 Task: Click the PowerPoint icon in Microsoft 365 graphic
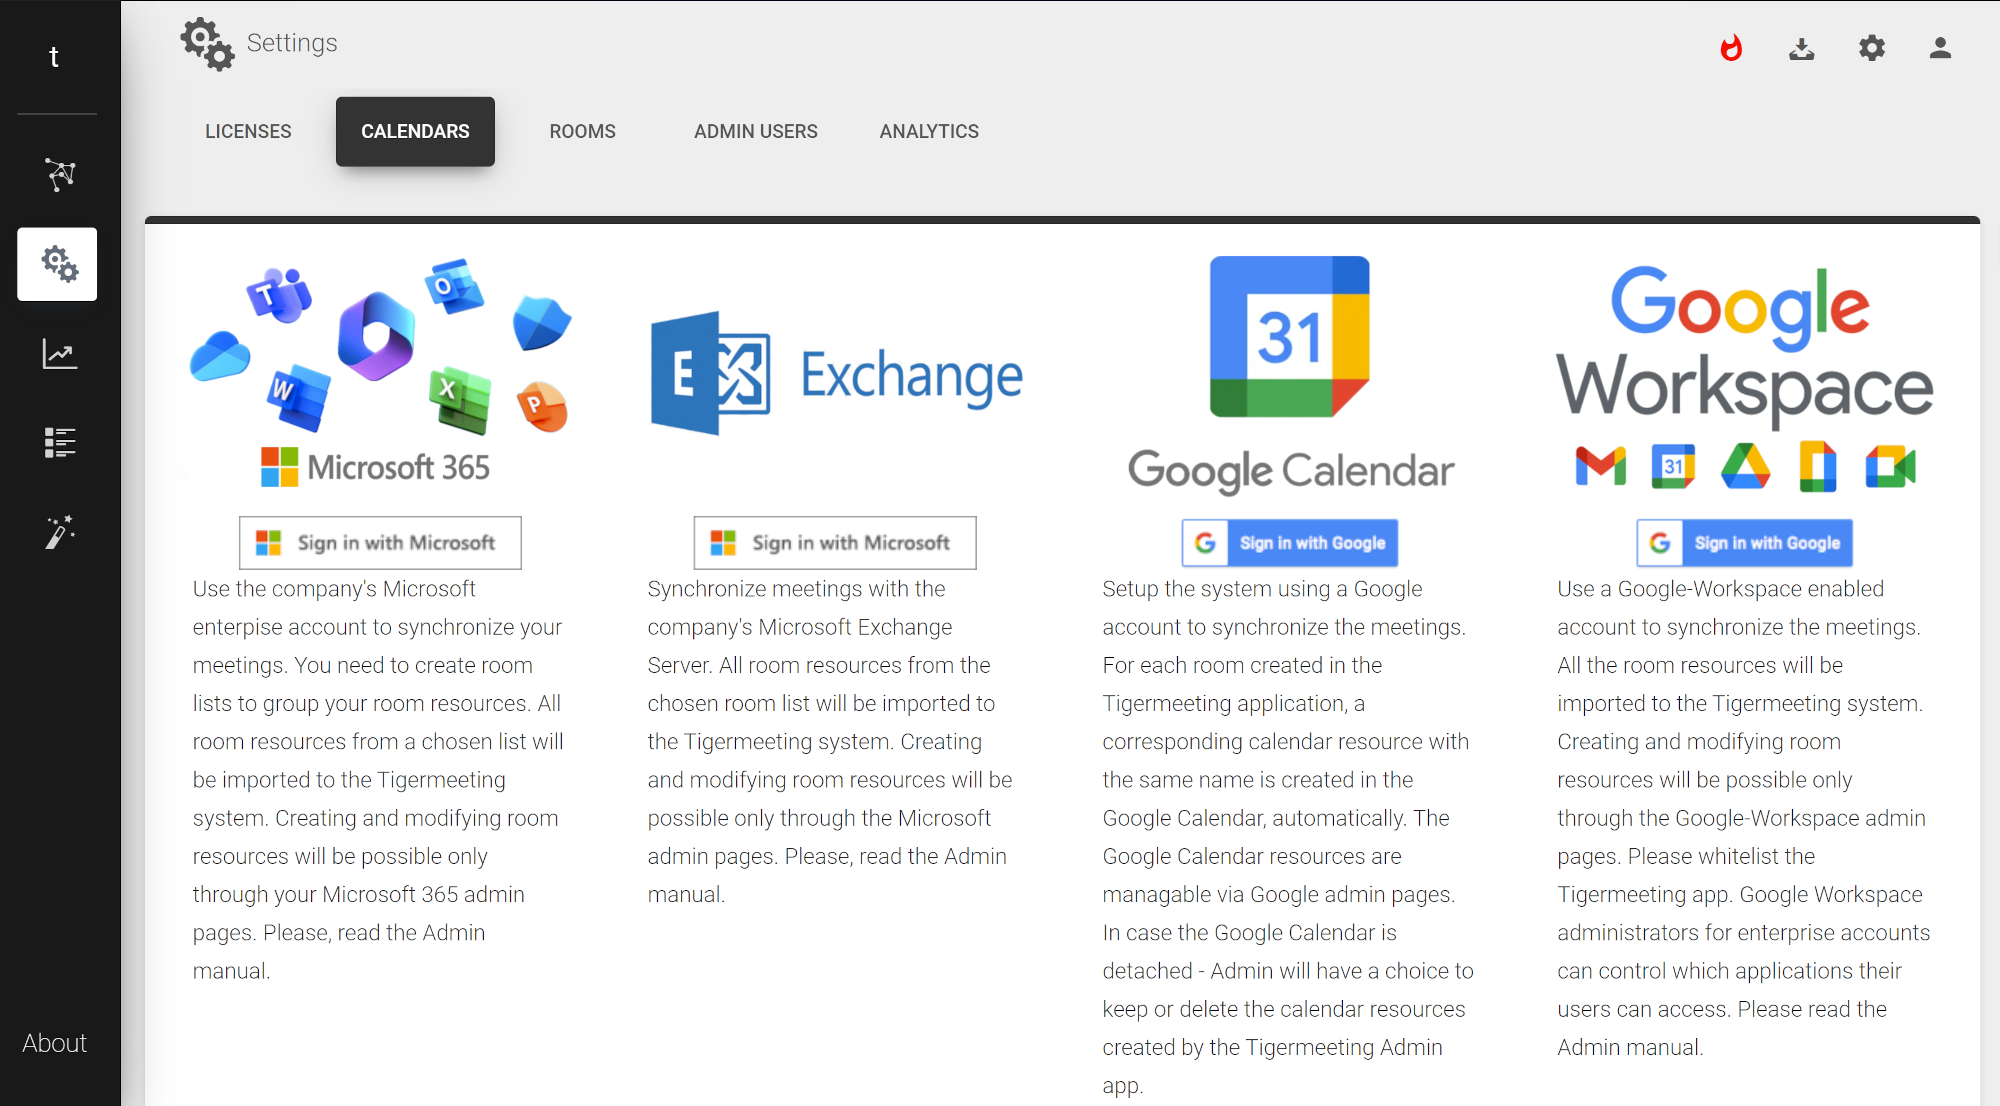[543, 407]
